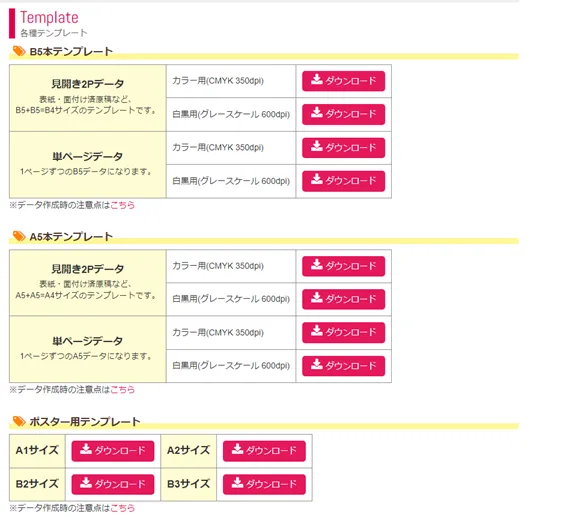This screenshot has height=523, width=567.
Task: Download A5 spread 2P grayscale template
Action: [x=343, y=299]
